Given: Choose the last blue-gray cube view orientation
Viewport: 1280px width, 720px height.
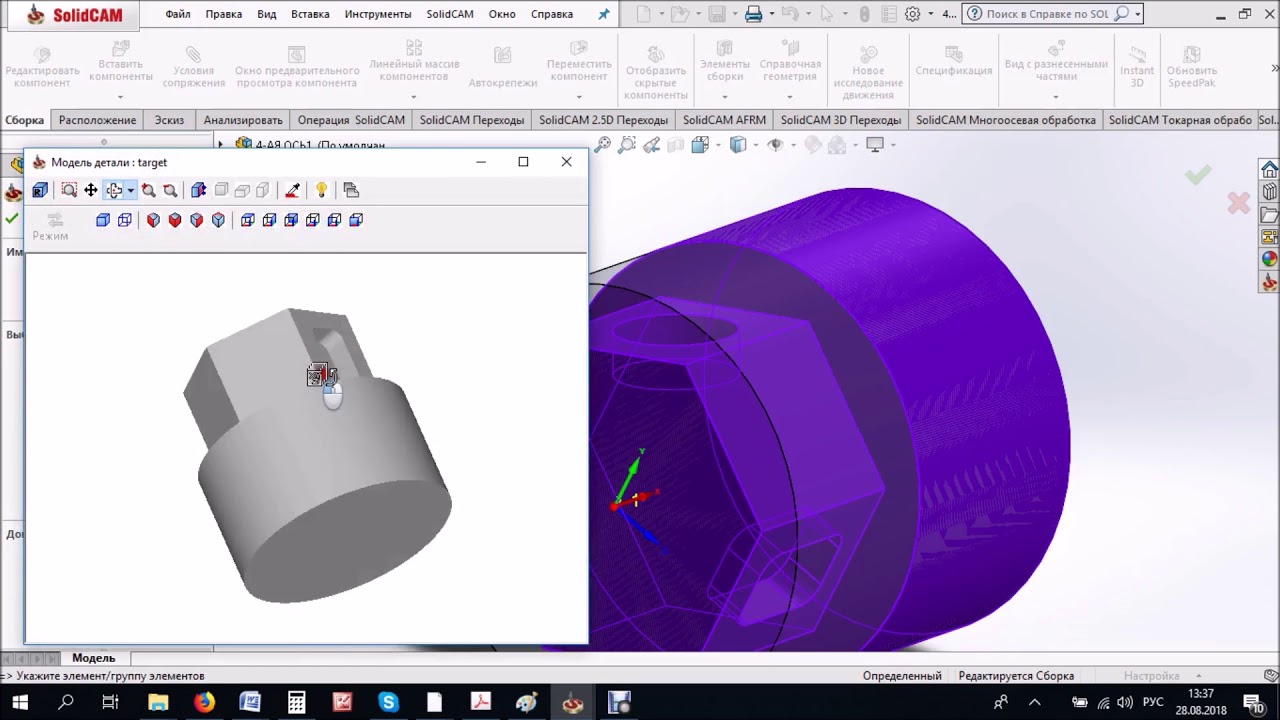Looking at the screenshot, I should tap(219, 220).
